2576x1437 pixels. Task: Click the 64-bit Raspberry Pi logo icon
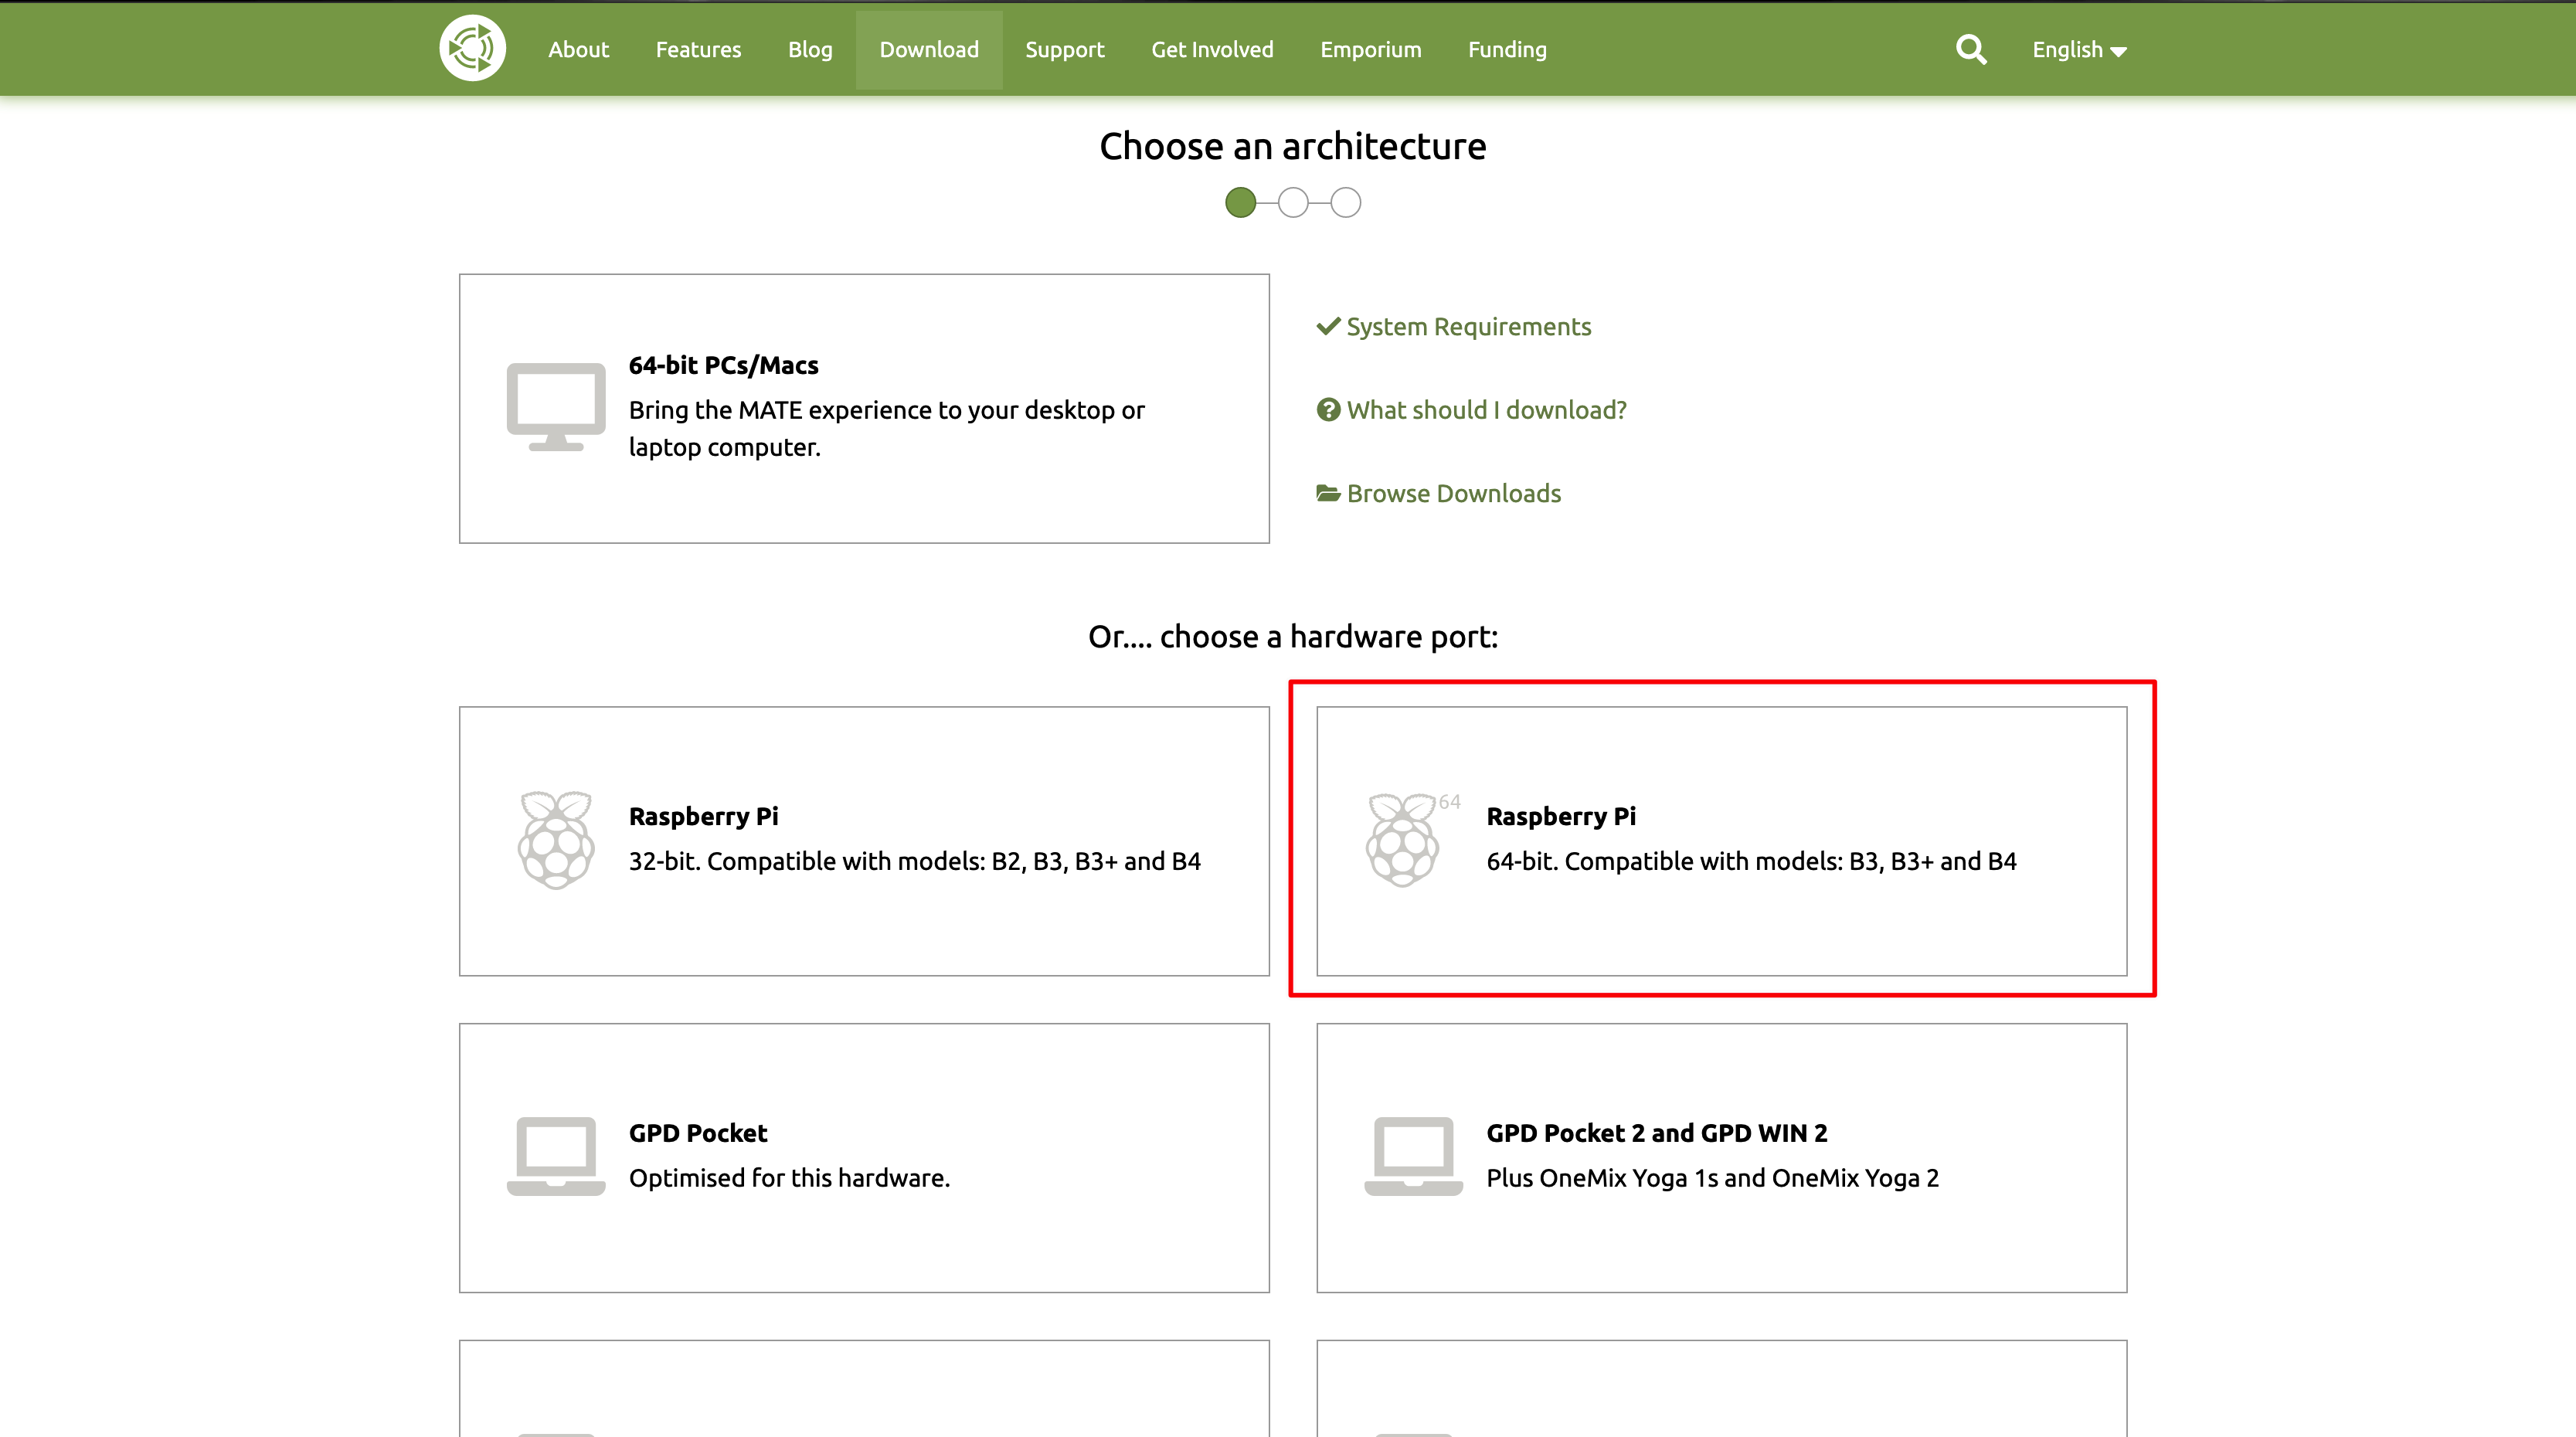[x=1402, y=840]
